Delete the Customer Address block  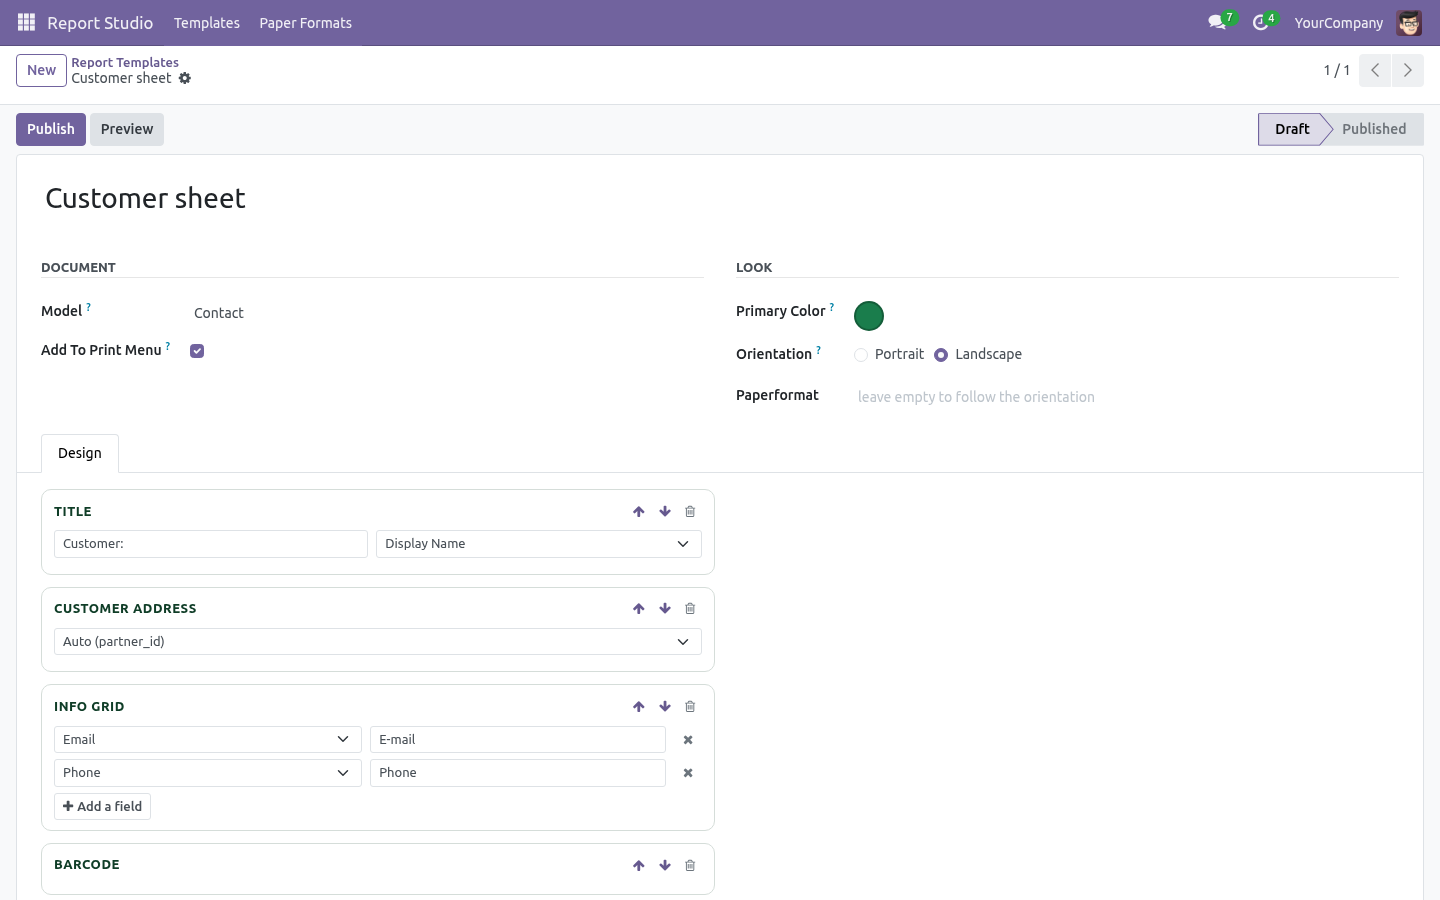690,609
